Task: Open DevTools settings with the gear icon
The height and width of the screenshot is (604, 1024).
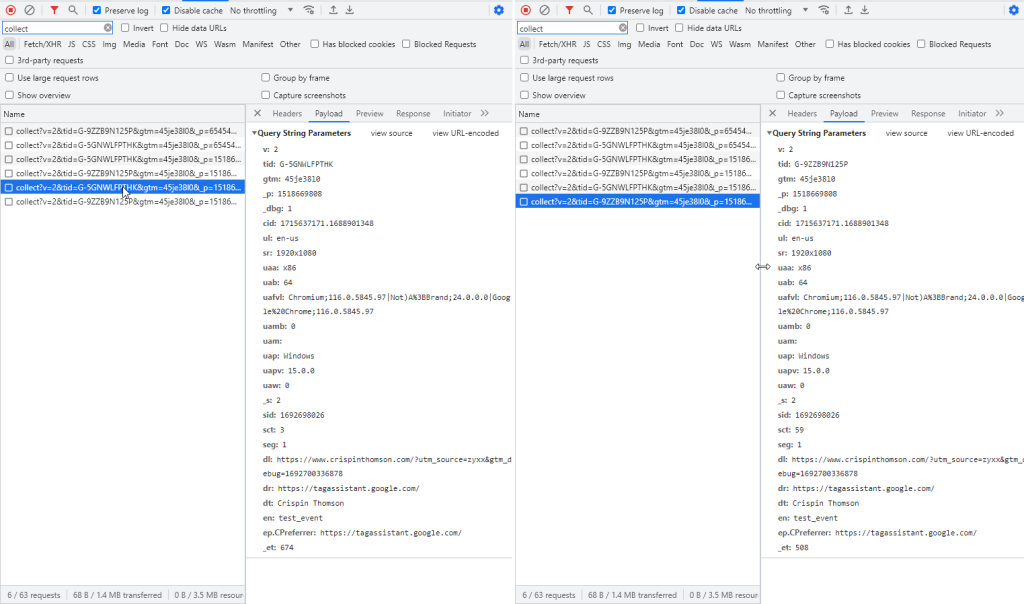Action: point(498,9)
